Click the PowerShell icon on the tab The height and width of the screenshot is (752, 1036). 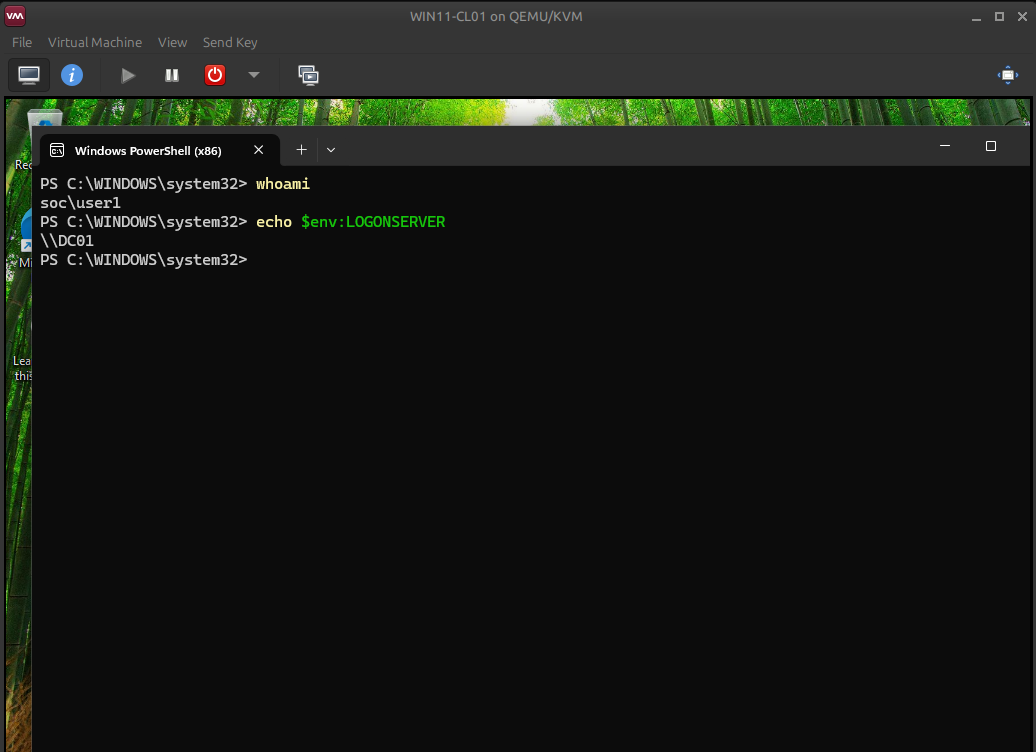(57, 150)
